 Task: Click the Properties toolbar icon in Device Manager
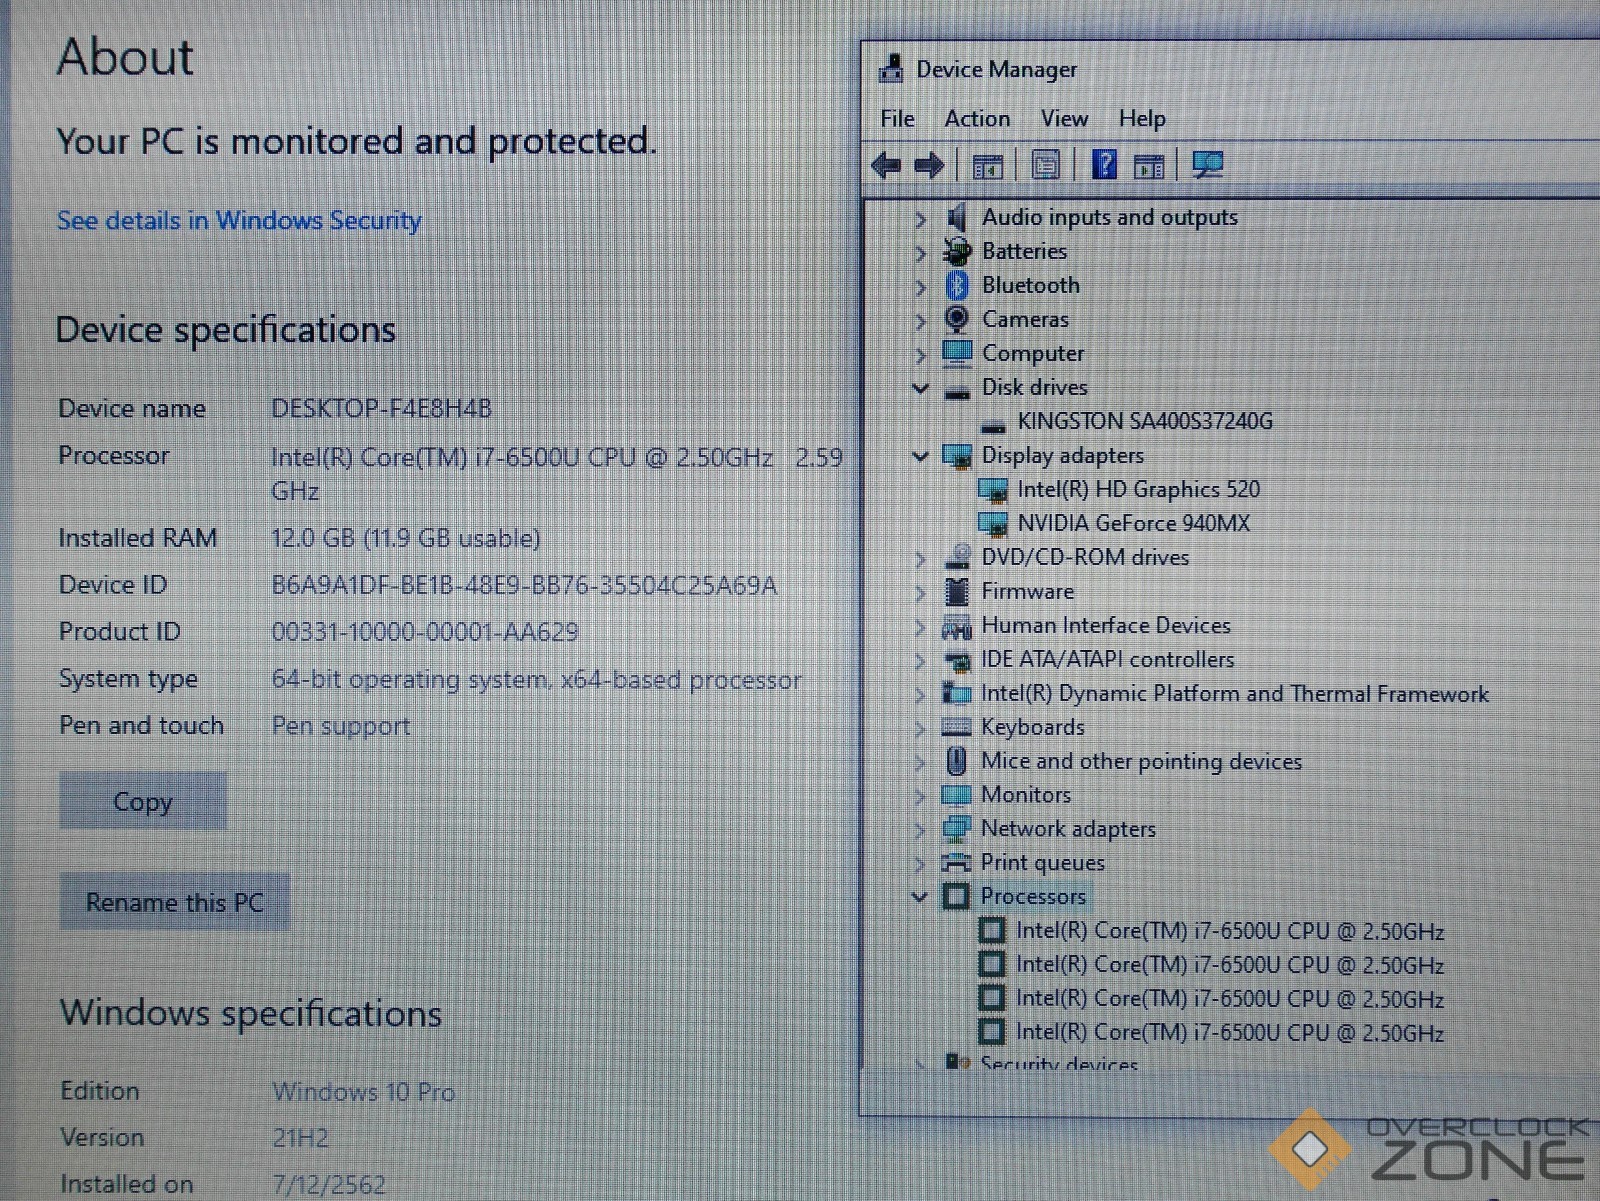click(1046, 165)
